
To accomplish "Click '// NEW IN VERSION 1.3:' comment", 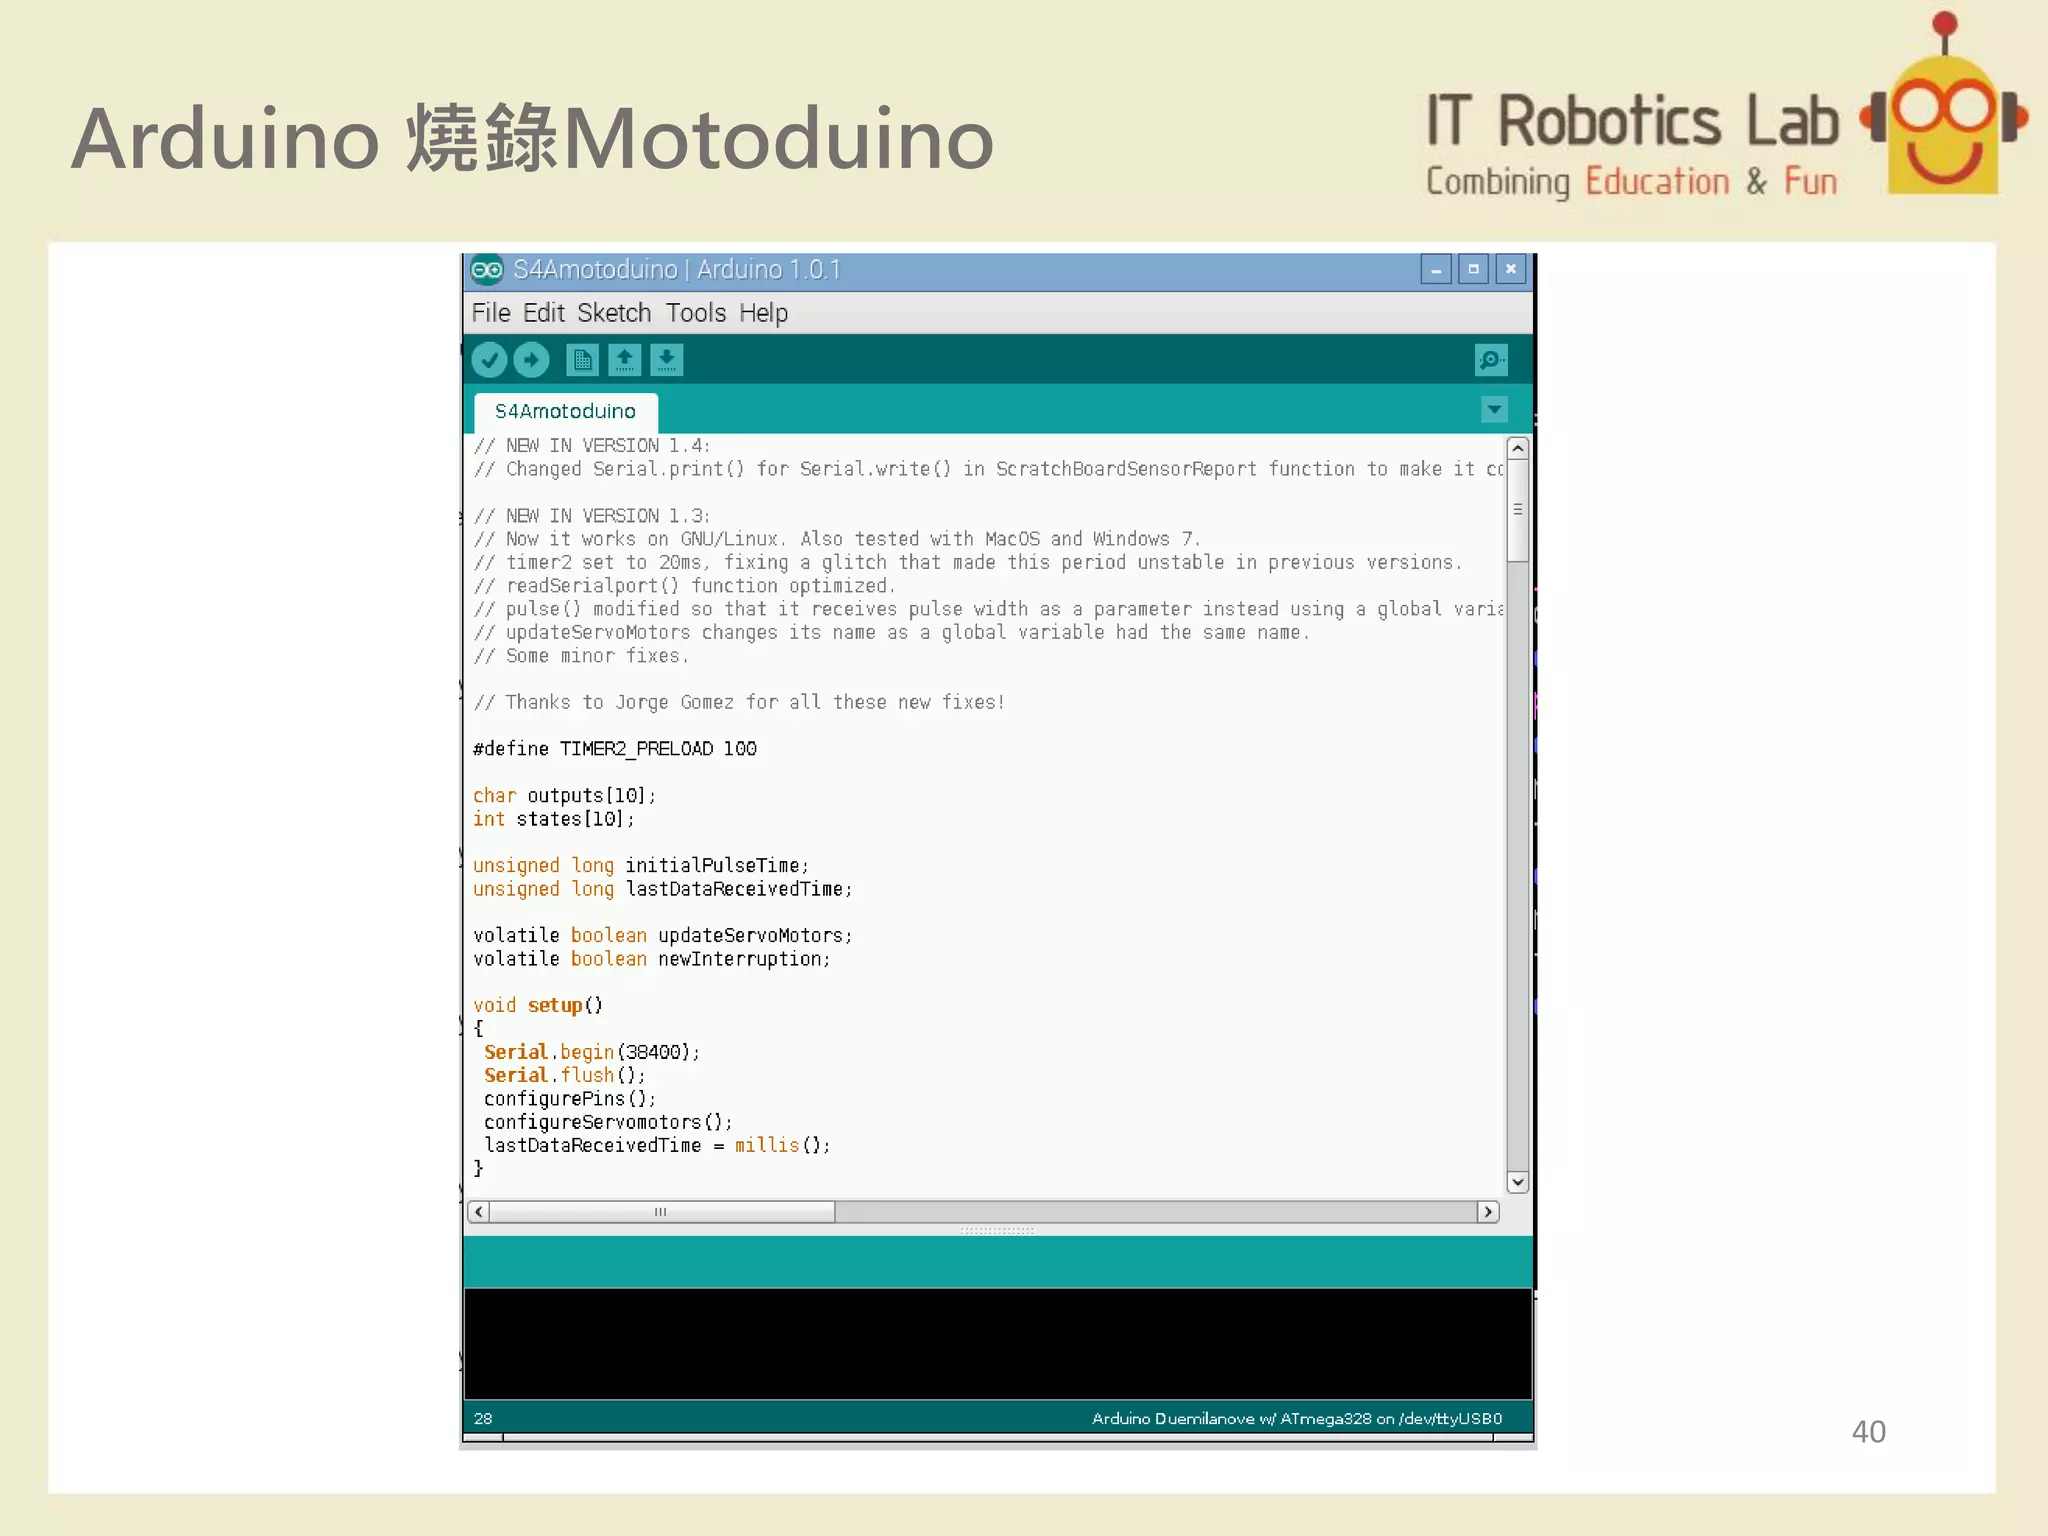I will [592, 516].
